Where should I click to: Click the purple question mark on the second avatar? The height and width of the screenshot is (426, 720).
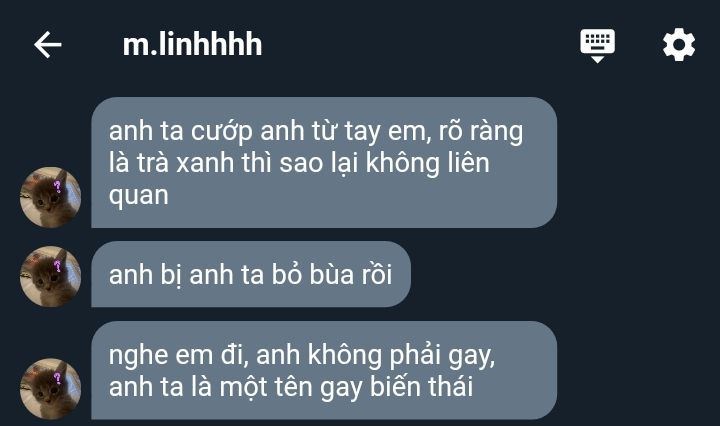click(57, 266)
